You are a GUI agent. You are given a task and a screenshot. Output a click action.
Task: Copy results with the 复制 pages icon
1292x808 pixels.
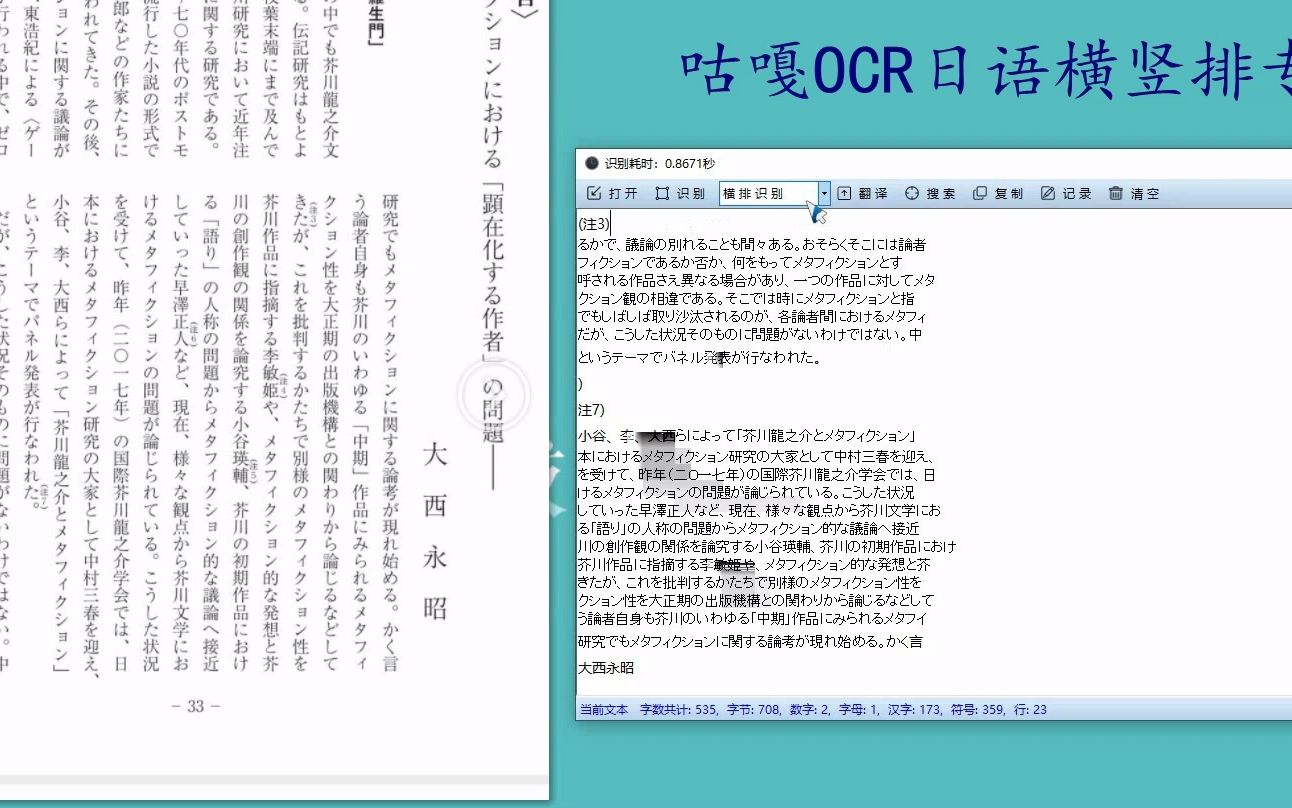pos(979,193)
